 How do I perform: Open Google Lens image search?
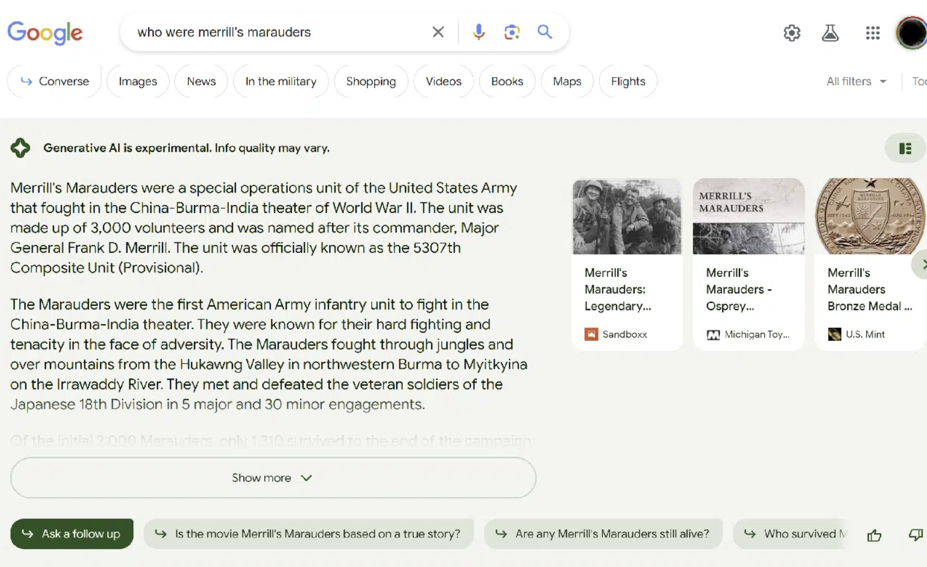point(512,32)
